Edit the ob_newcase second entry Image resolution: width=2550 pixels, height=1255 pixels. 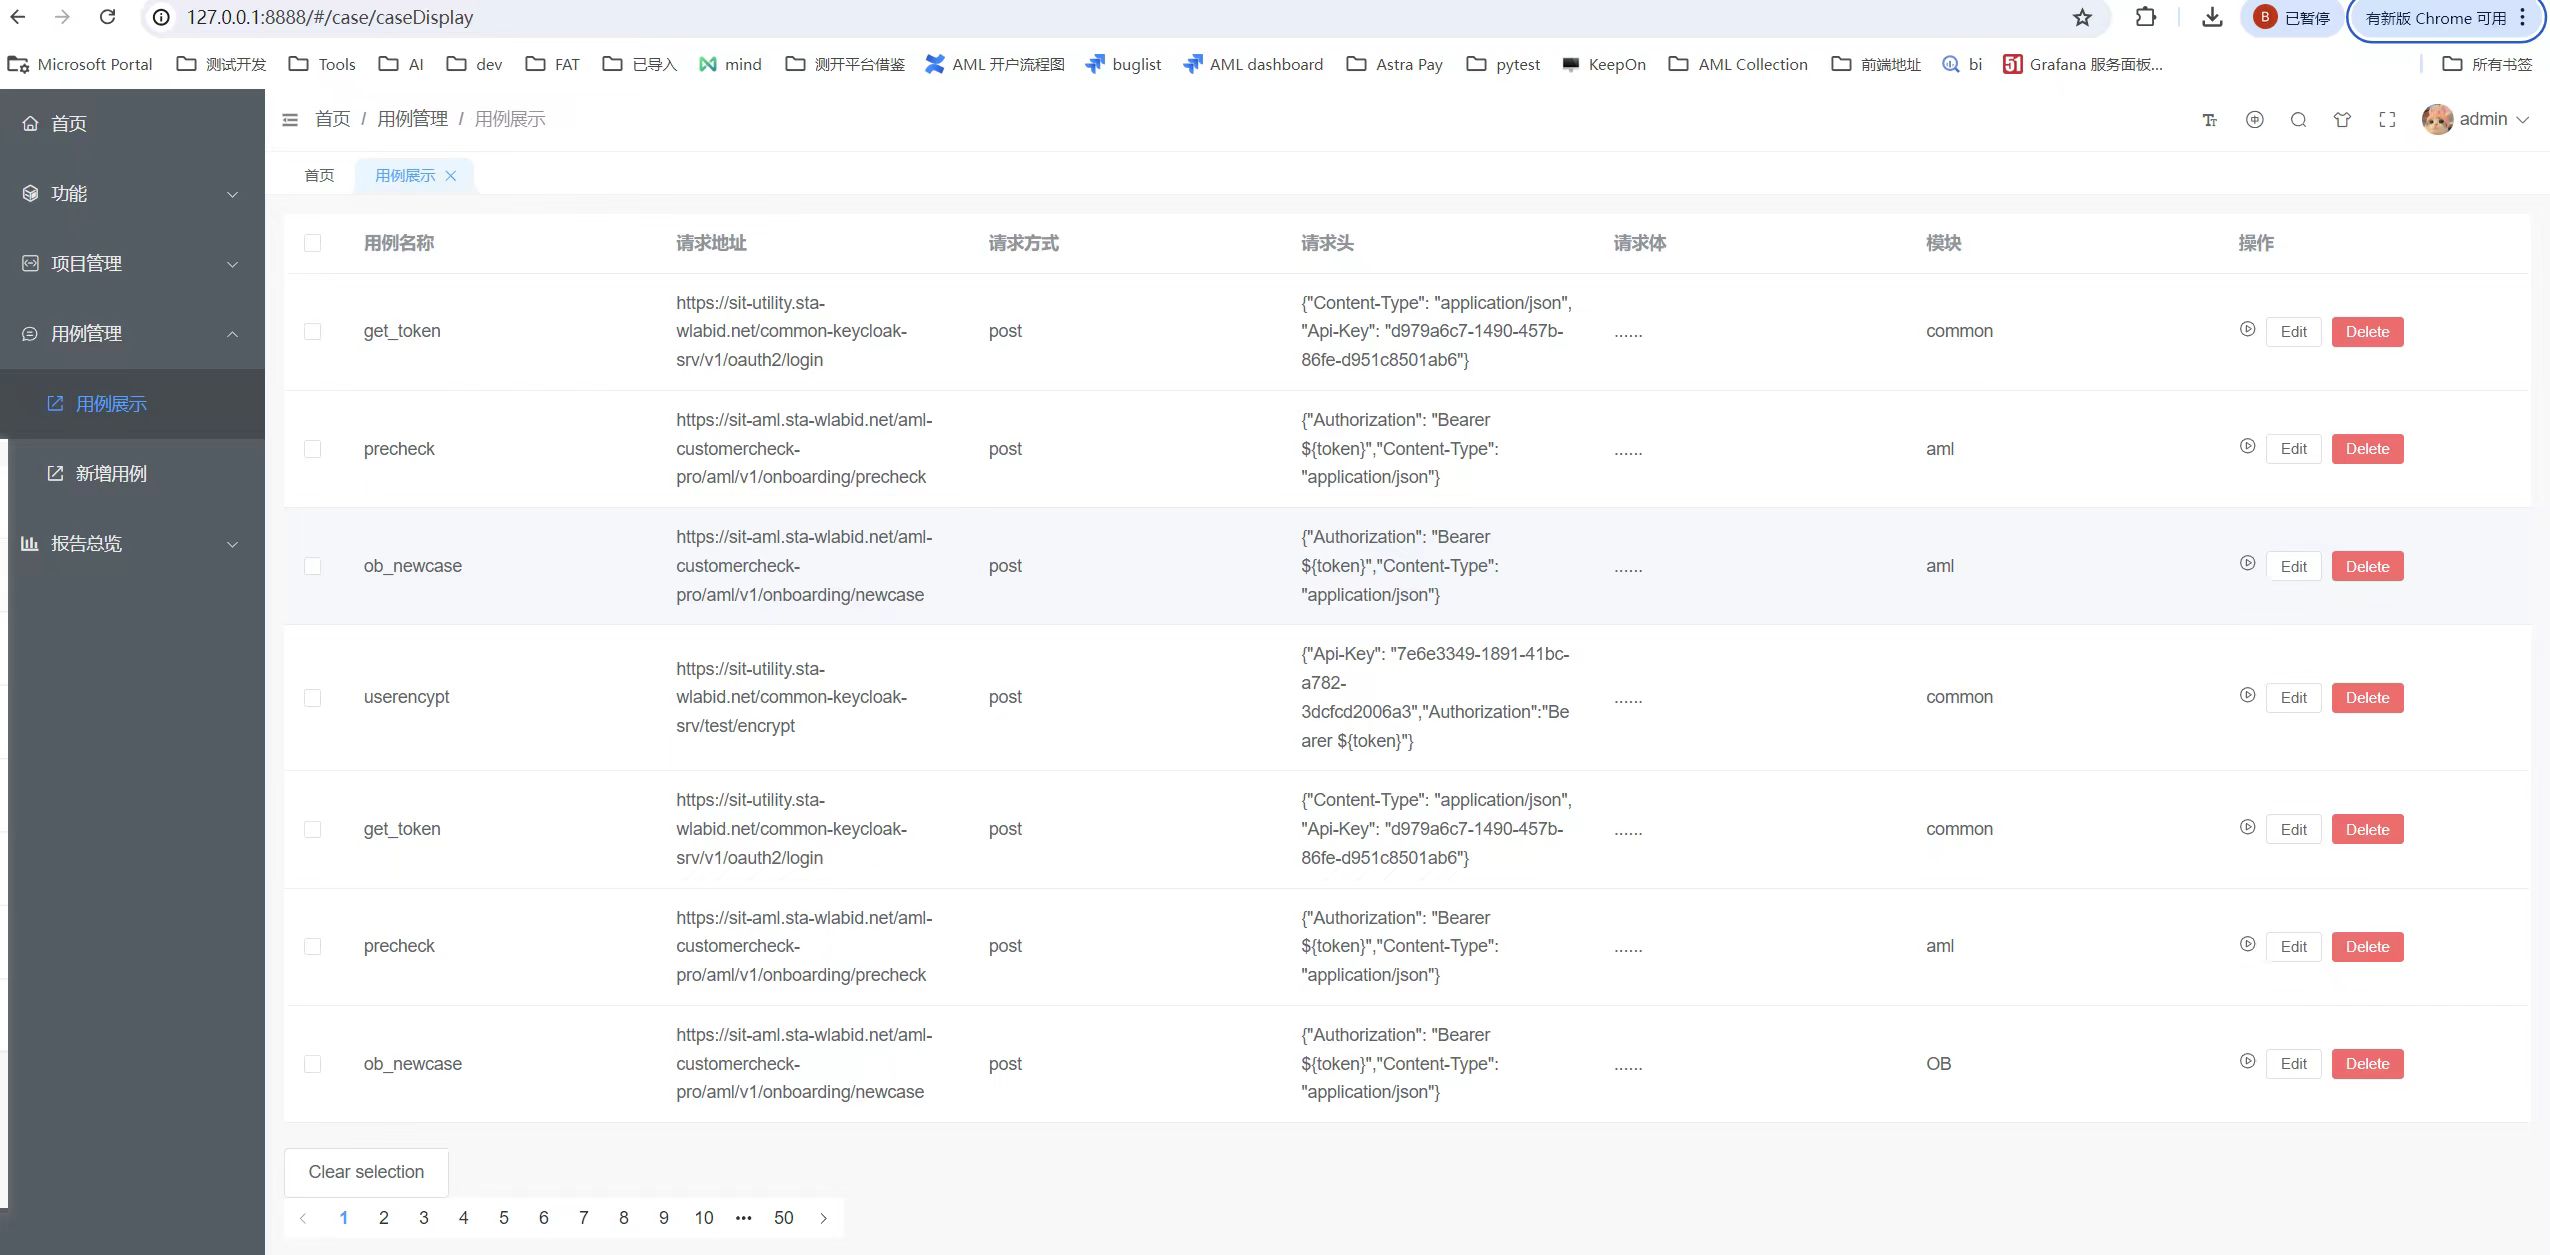click(2295, 1063)
